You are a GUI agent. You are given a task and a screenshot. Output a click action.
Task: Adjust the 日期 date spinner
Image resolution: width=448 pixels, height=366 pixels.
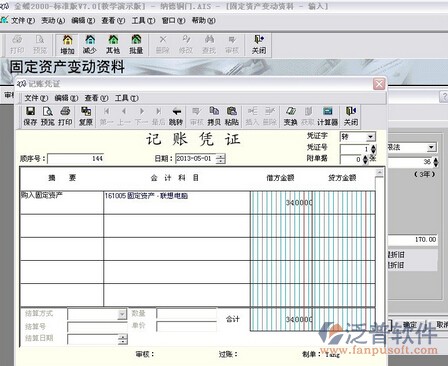[x=220, y=159]
